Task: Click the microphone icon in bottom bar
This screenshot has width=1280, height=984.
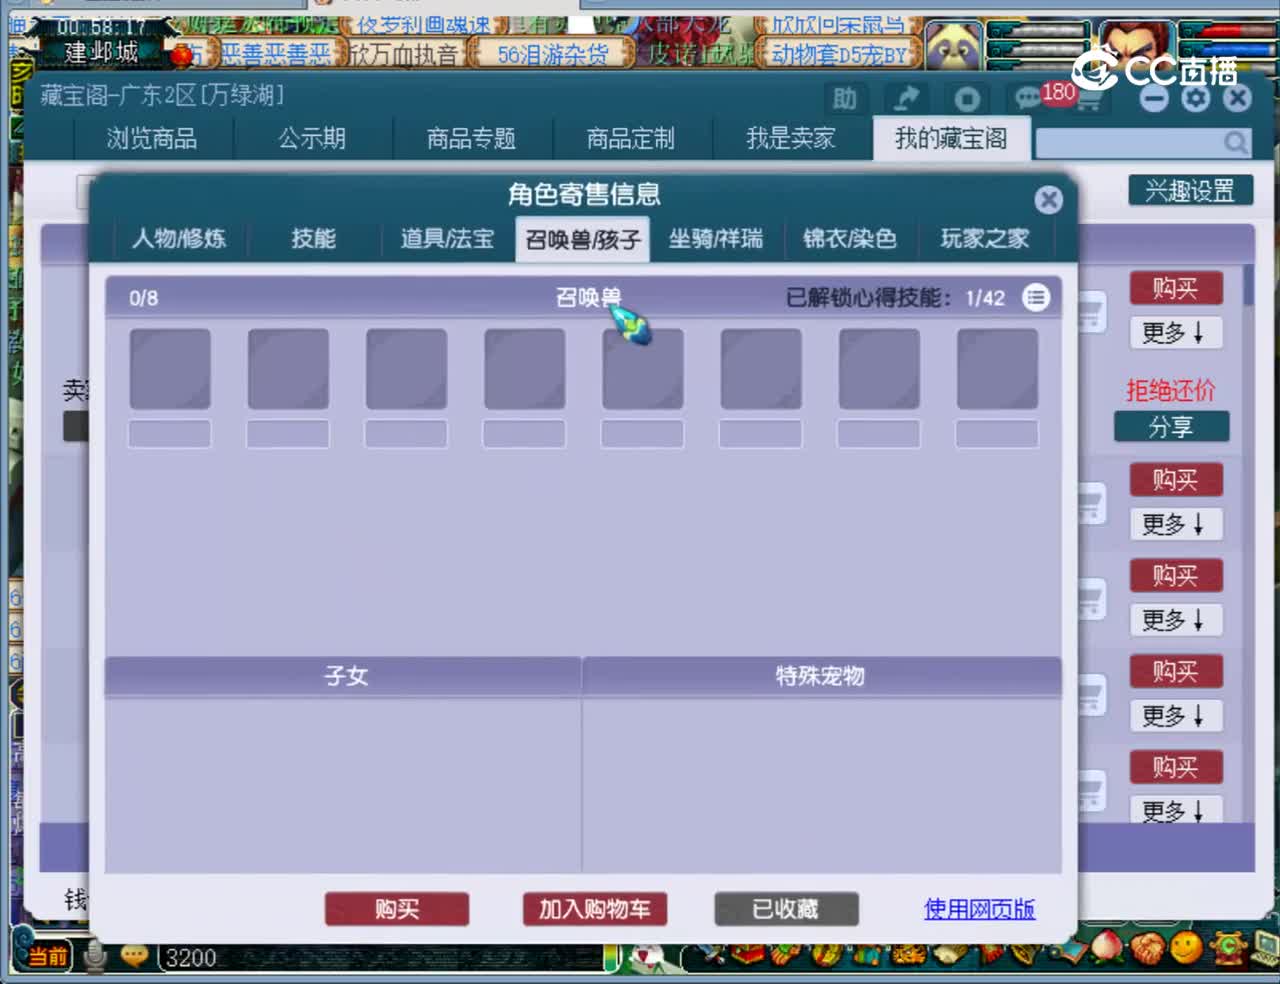Action: (x=95, y=956)
